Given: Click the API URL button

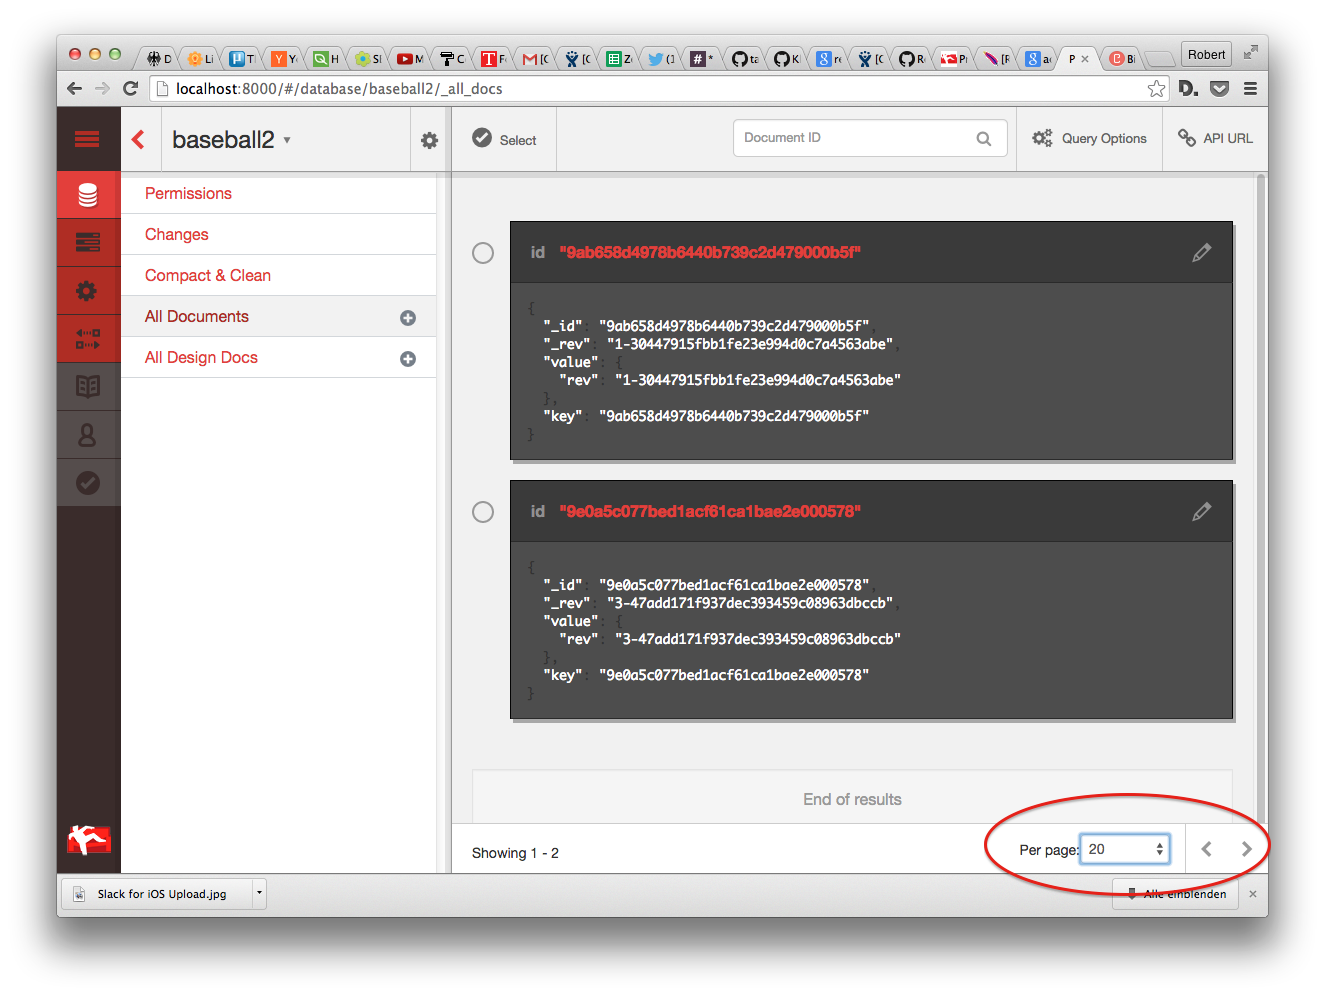Looking at the screenshot, I should click(x=1215, y=139).
